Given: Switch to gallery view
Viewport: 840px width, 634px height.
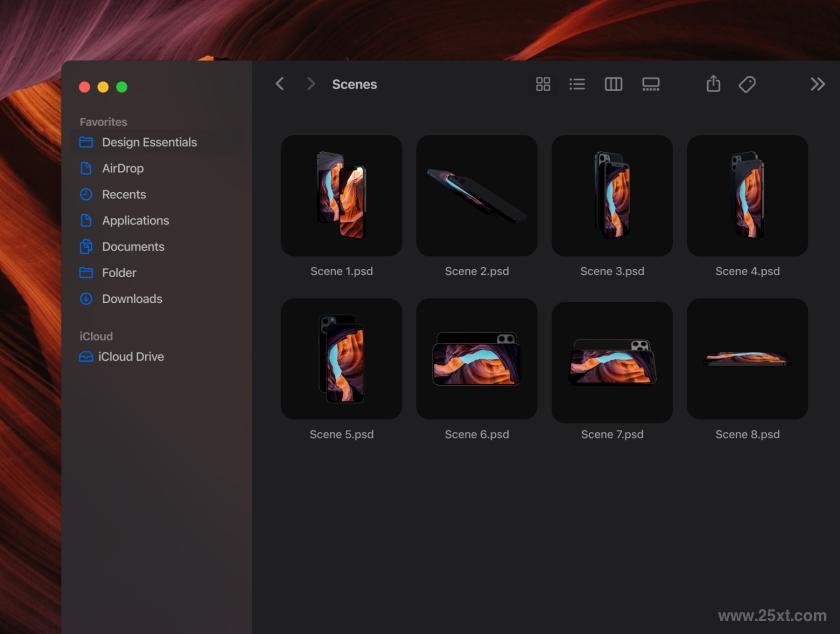Looking at the screenshot, I should tap(651, 84).
